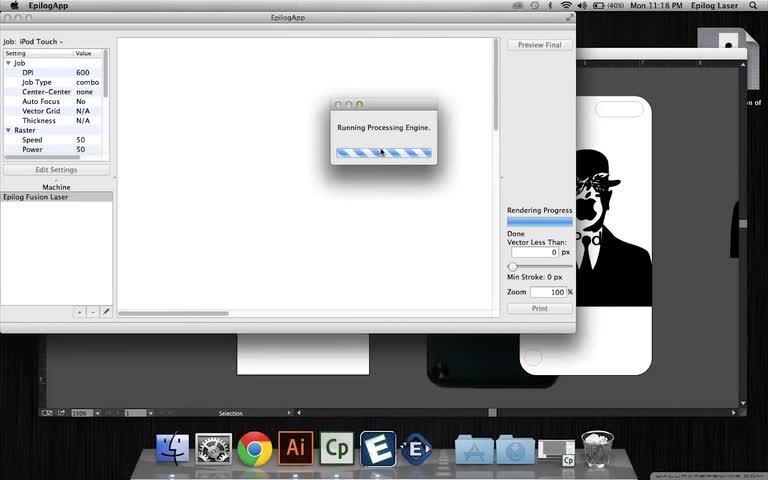The image size is (768, 480).
Task: Click the plus button to add a machine
Action: pos(79,312)
